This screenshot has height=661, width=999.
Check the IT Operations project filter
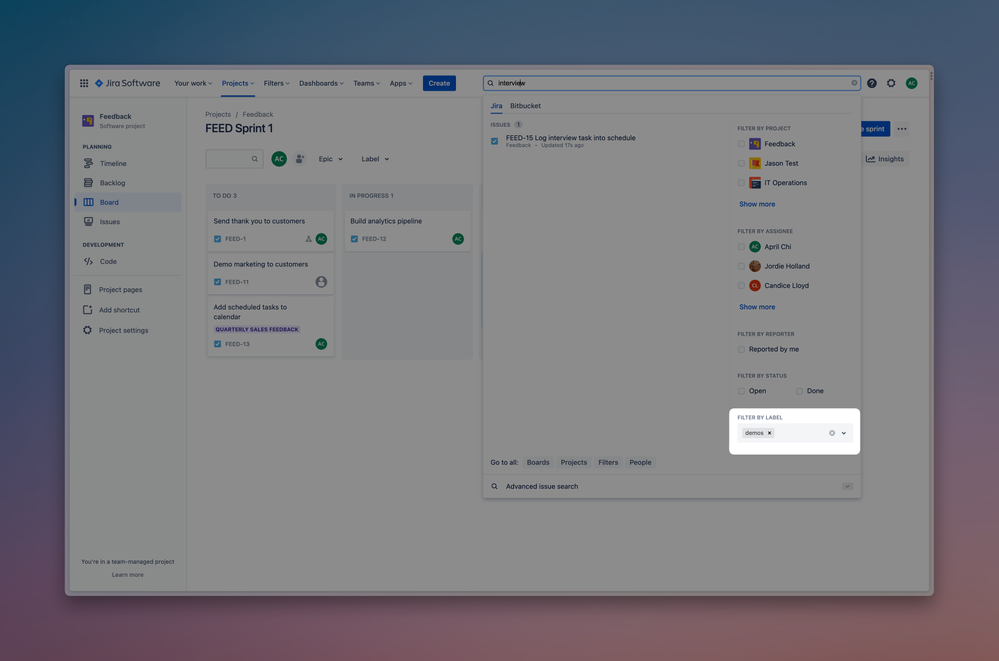pyautogui.click(x=741, y=183)
